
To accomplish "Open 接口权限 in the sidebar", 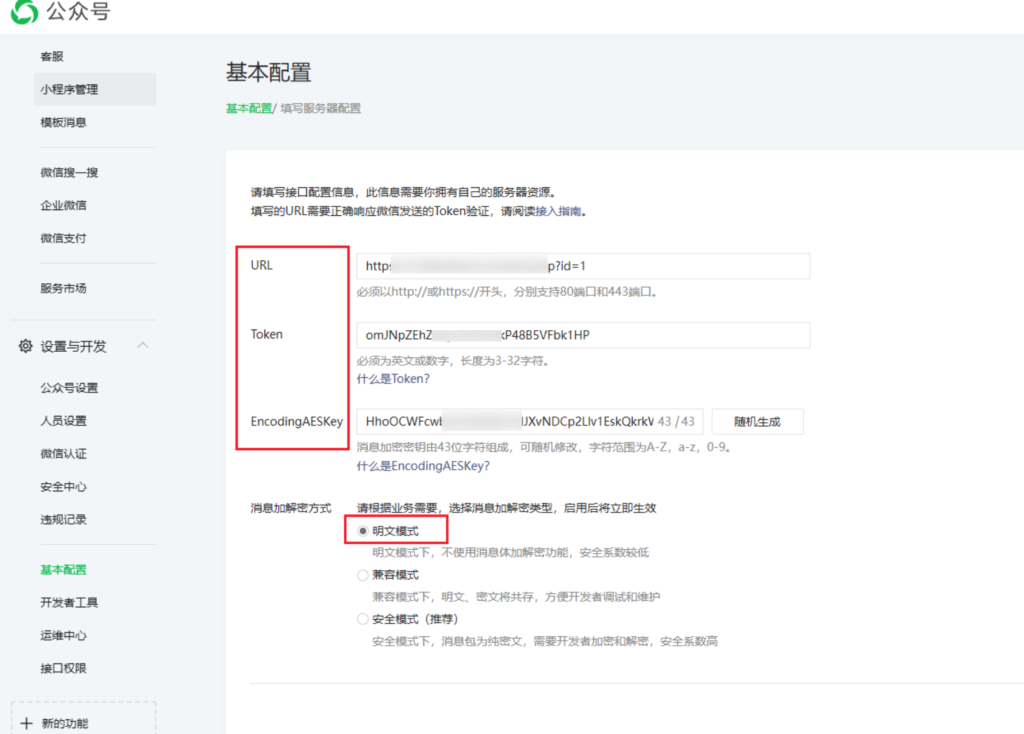I will (x=63, y=668).
